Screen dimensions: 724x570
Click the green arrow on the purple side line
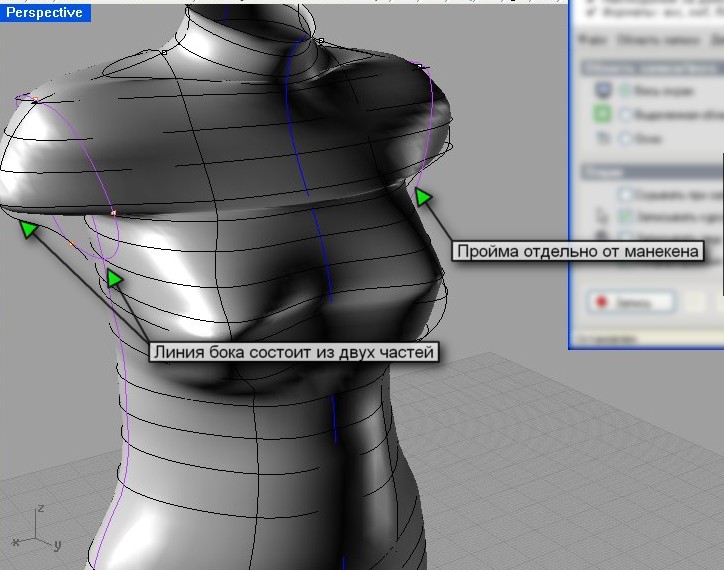[x=115, y=277]
